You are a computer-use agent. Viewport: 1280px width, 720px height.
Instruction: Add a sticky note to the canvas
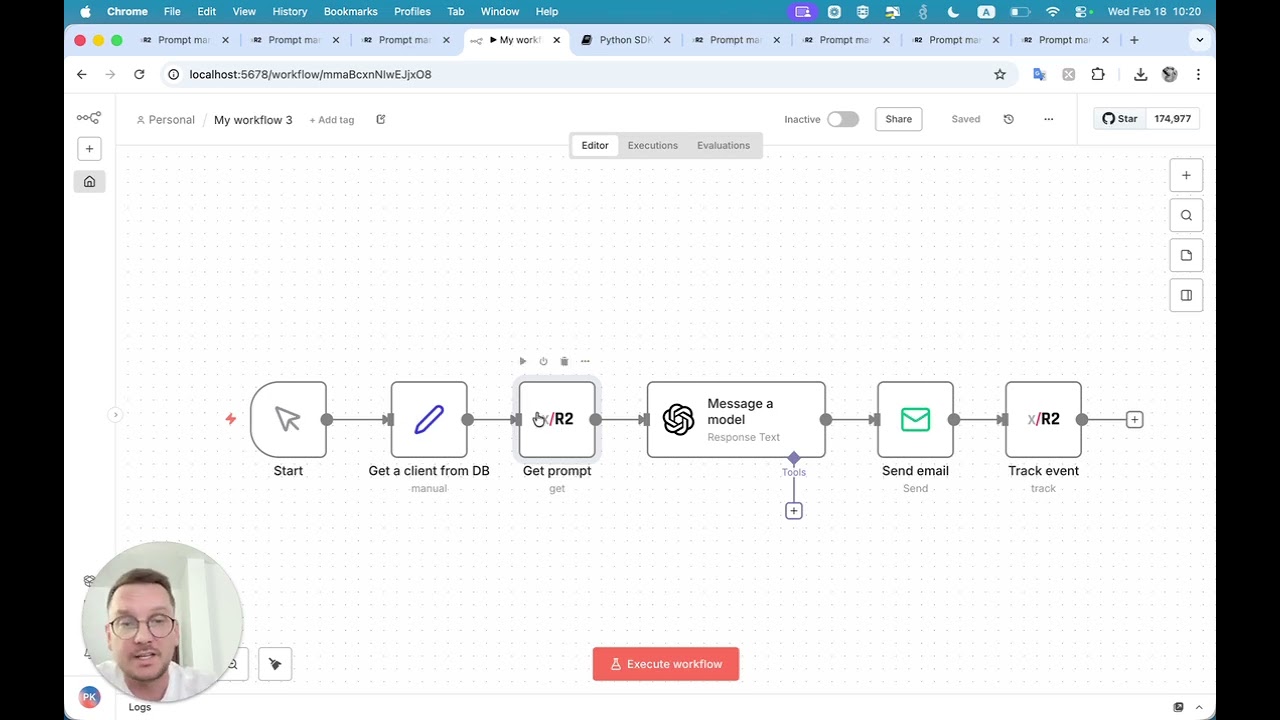tap(1186, 255)
